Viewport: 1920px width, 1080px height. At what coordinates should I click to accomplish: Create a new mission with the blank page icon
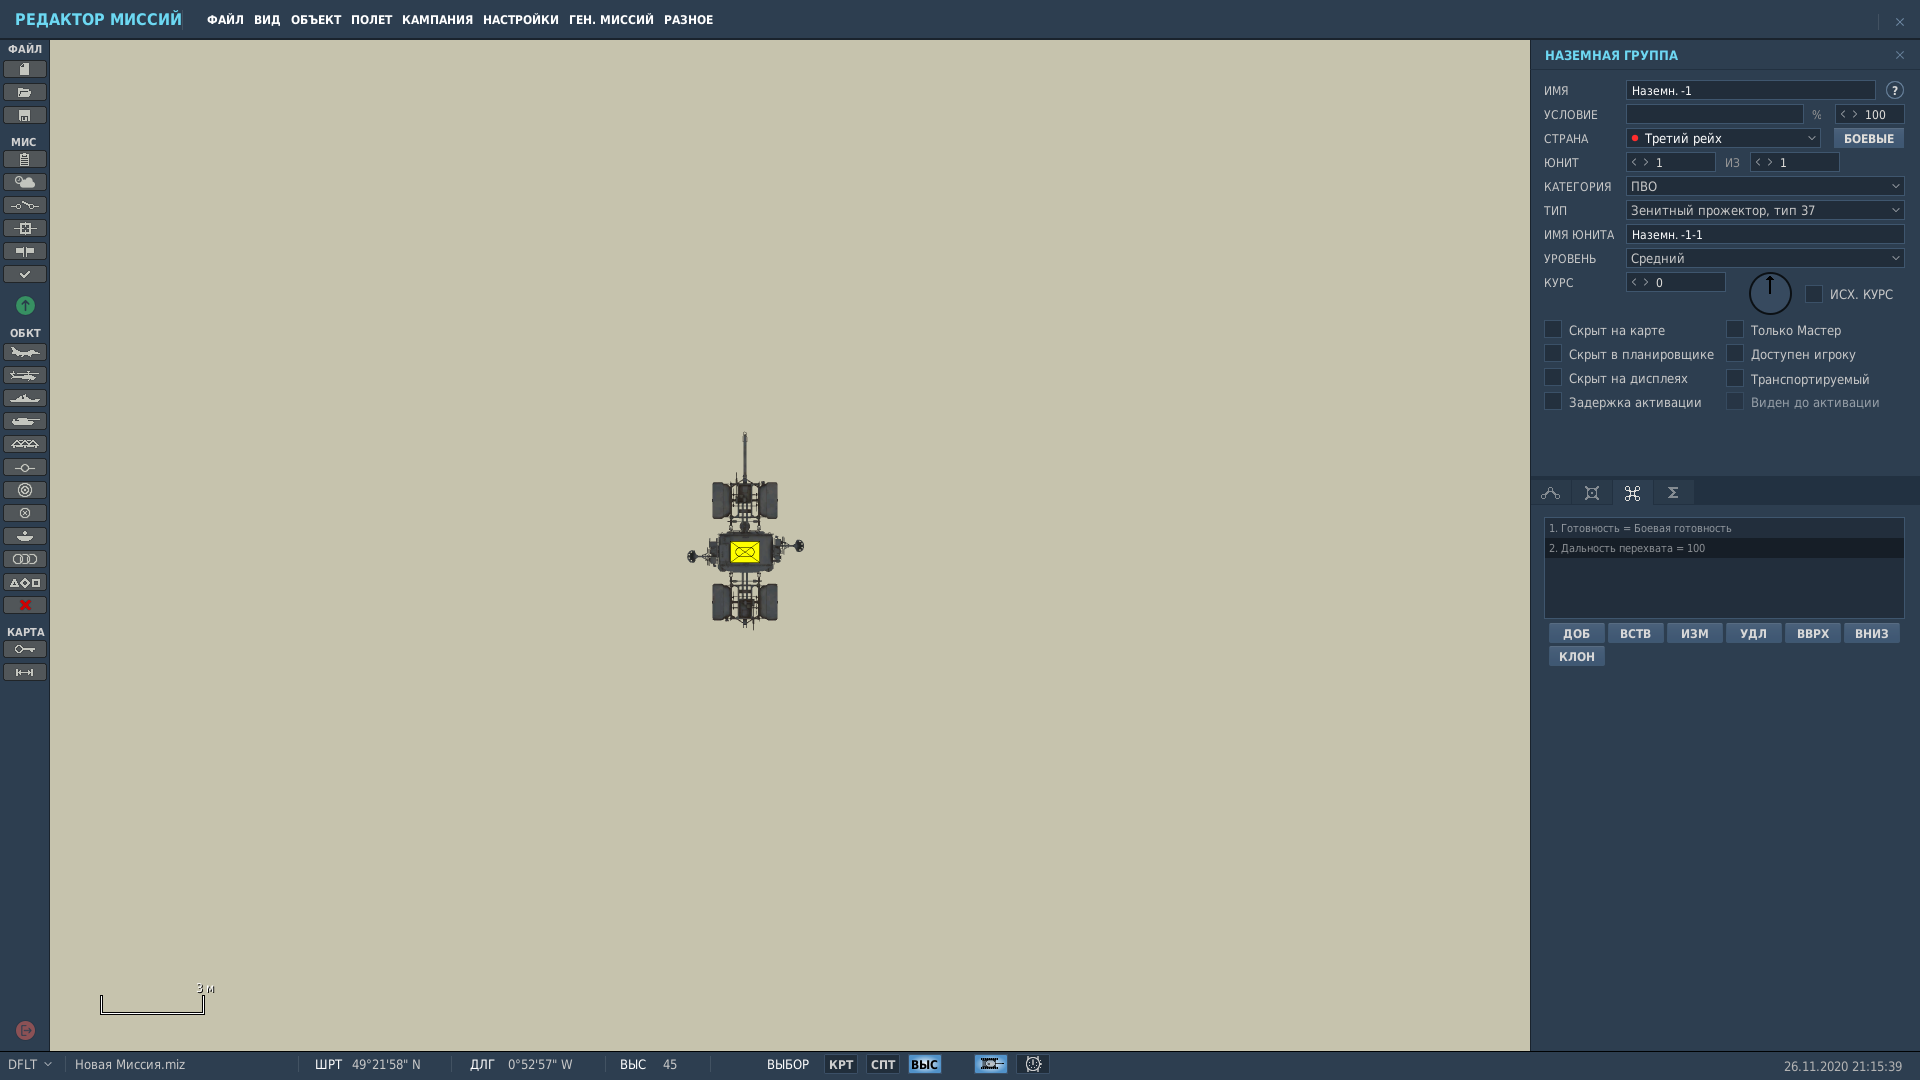(25, 69)
